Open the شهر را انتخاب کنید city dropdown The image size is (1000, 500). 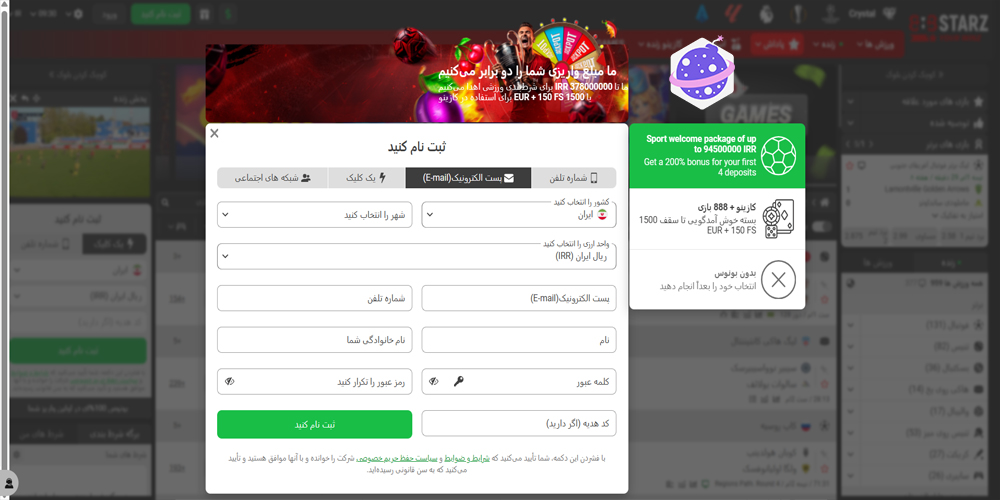click(x=314, y=215)
